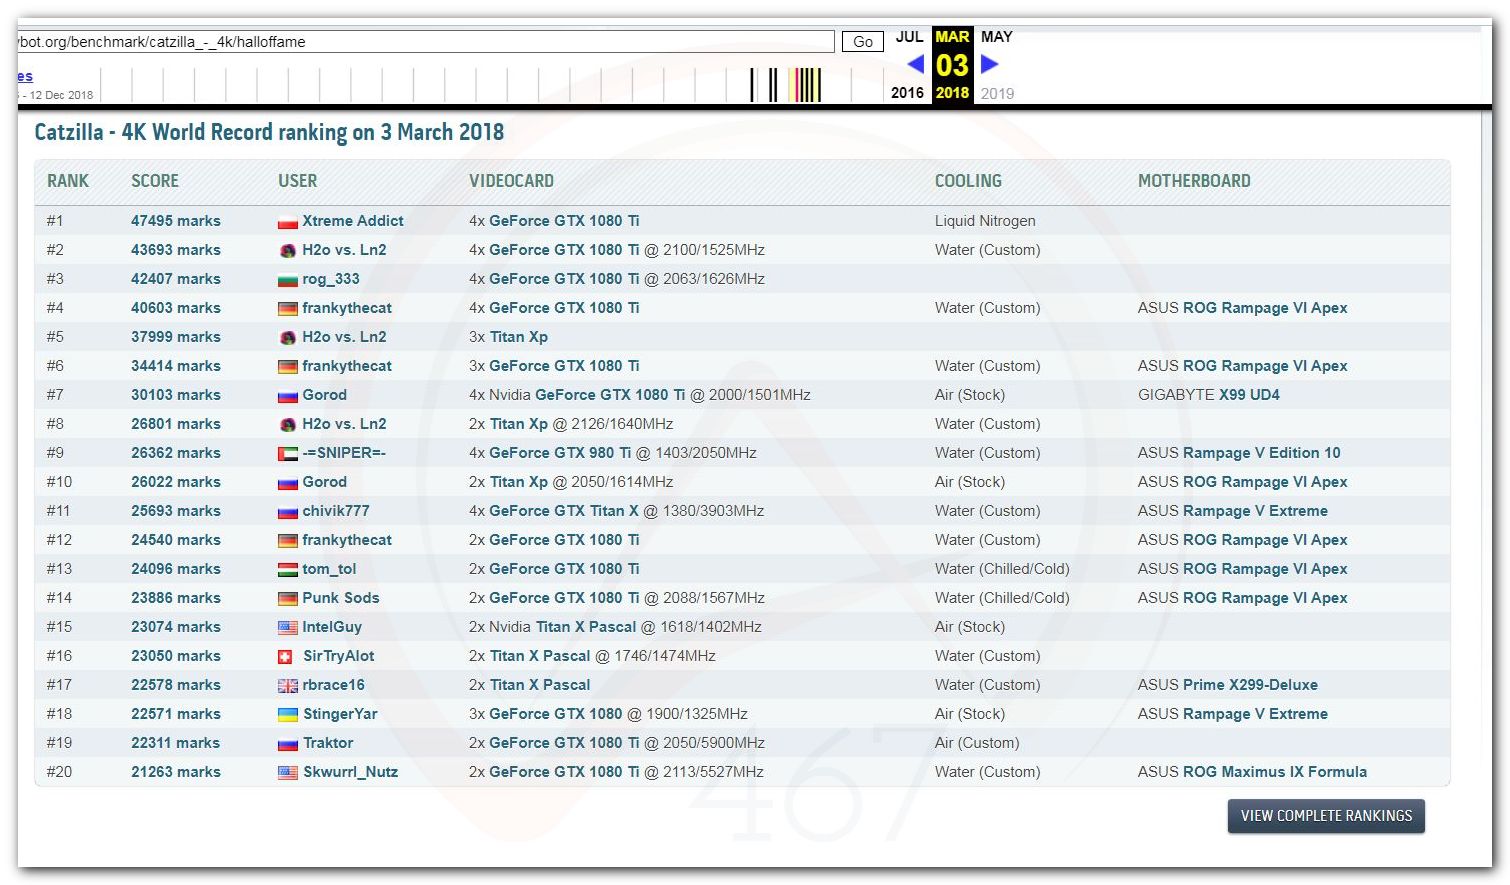Click the Russian flag beside chivik777

(287, 512)
